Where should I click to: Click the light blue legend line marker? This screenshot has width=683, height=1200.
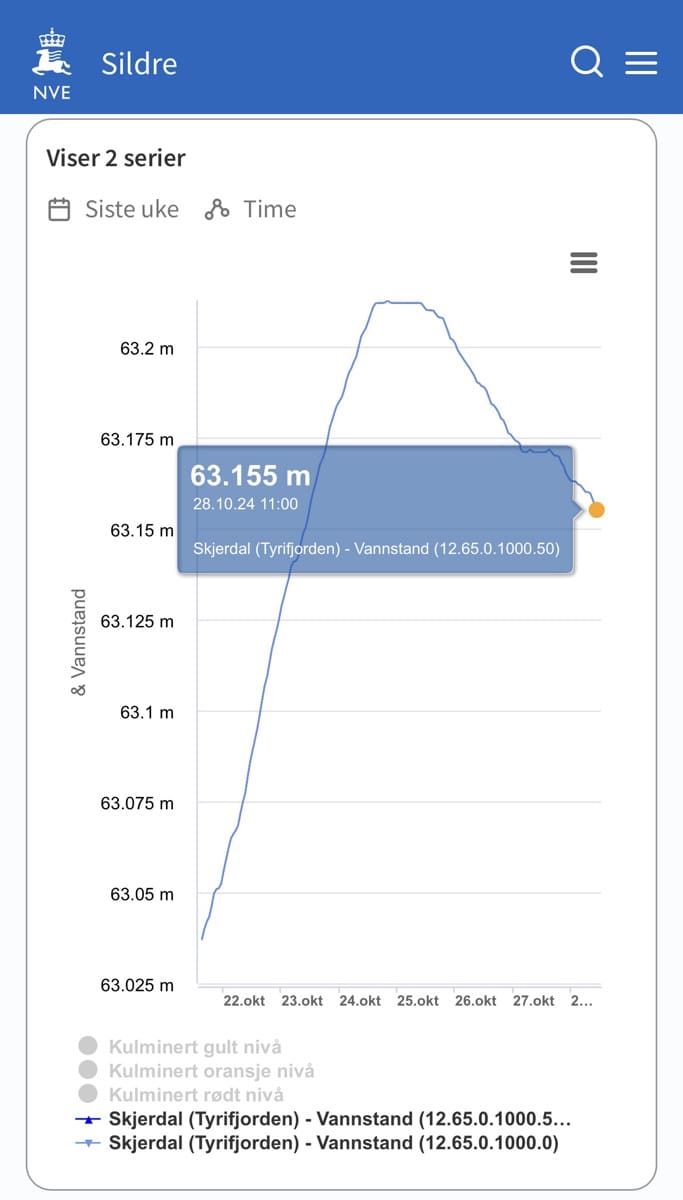pos(88,1143)
